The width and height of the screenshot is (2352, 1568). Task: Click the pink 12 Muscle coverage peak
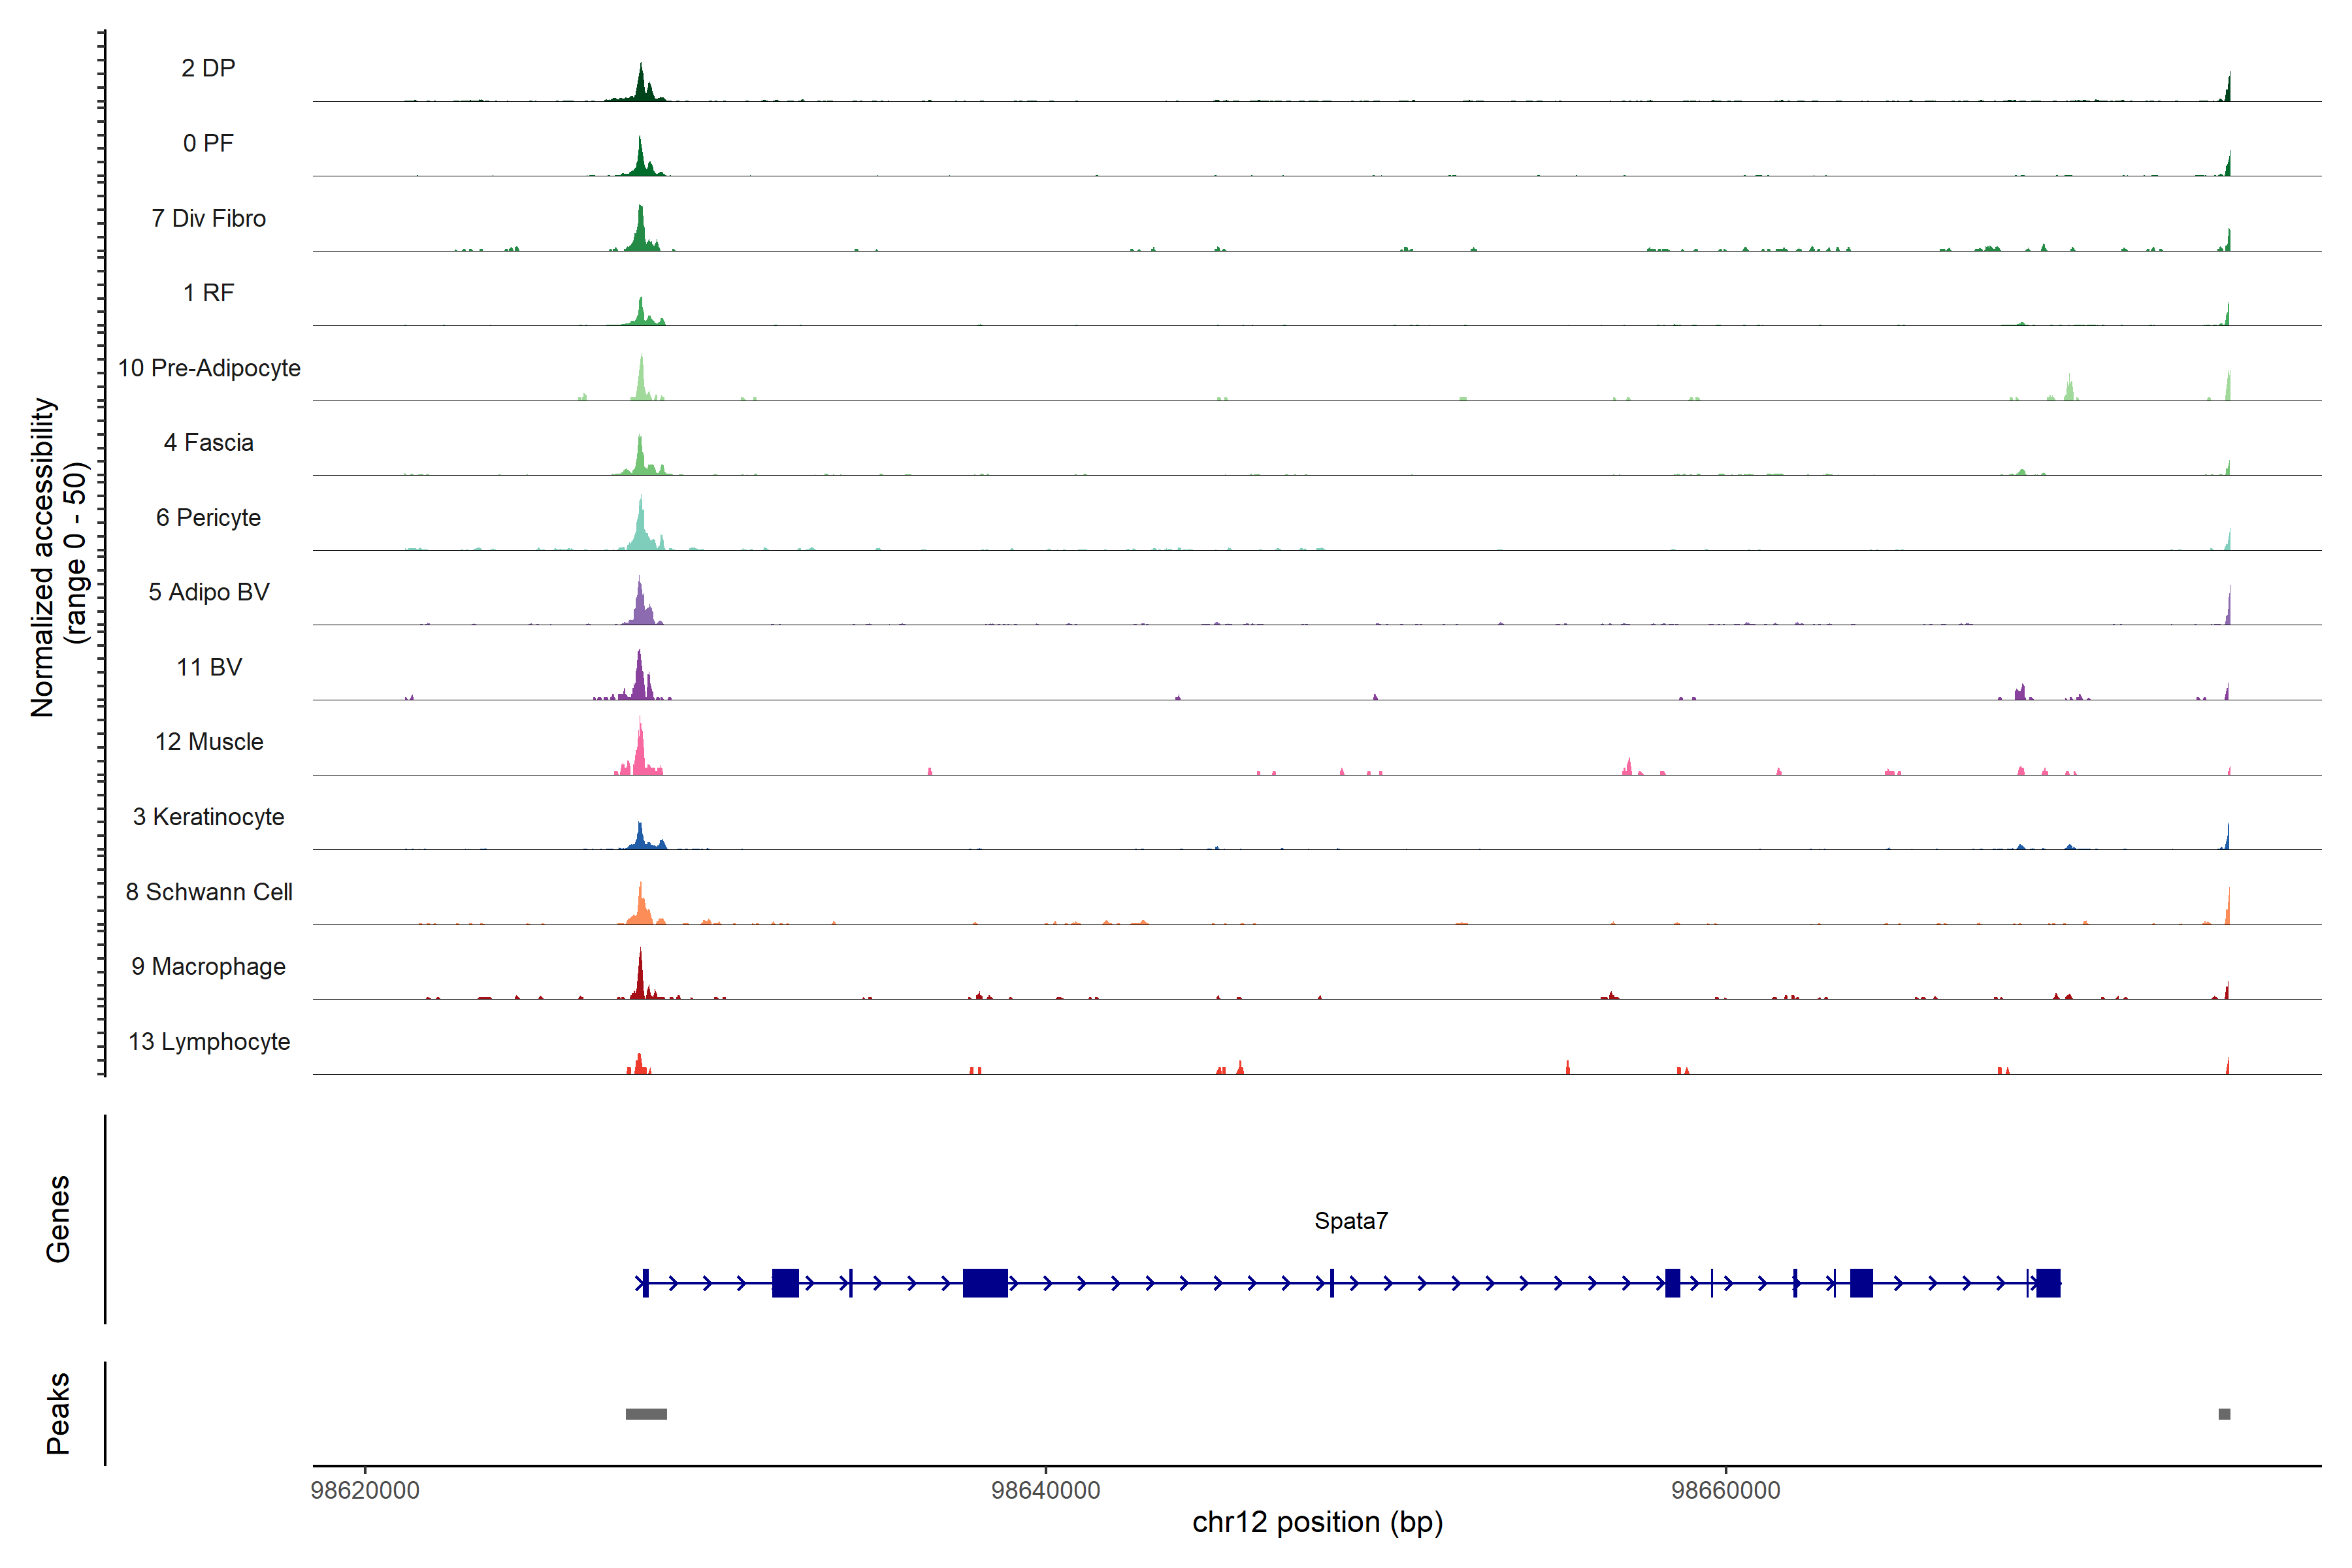640,755
